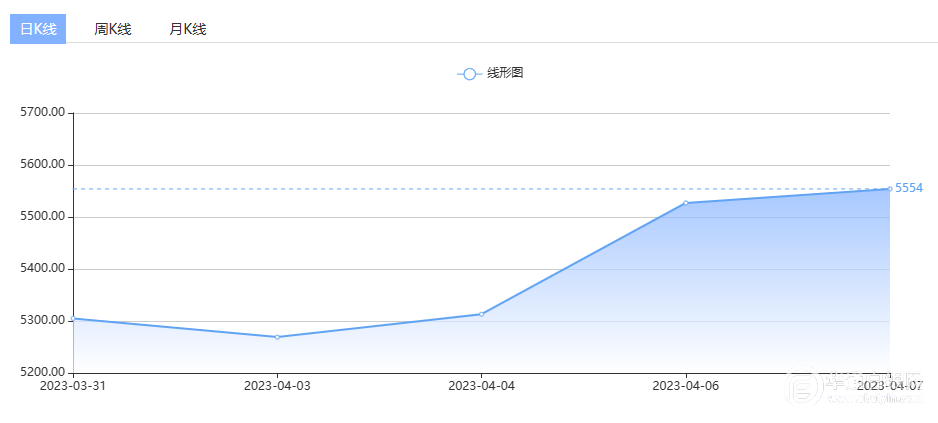Click the 5554 value label

(909, 188)
